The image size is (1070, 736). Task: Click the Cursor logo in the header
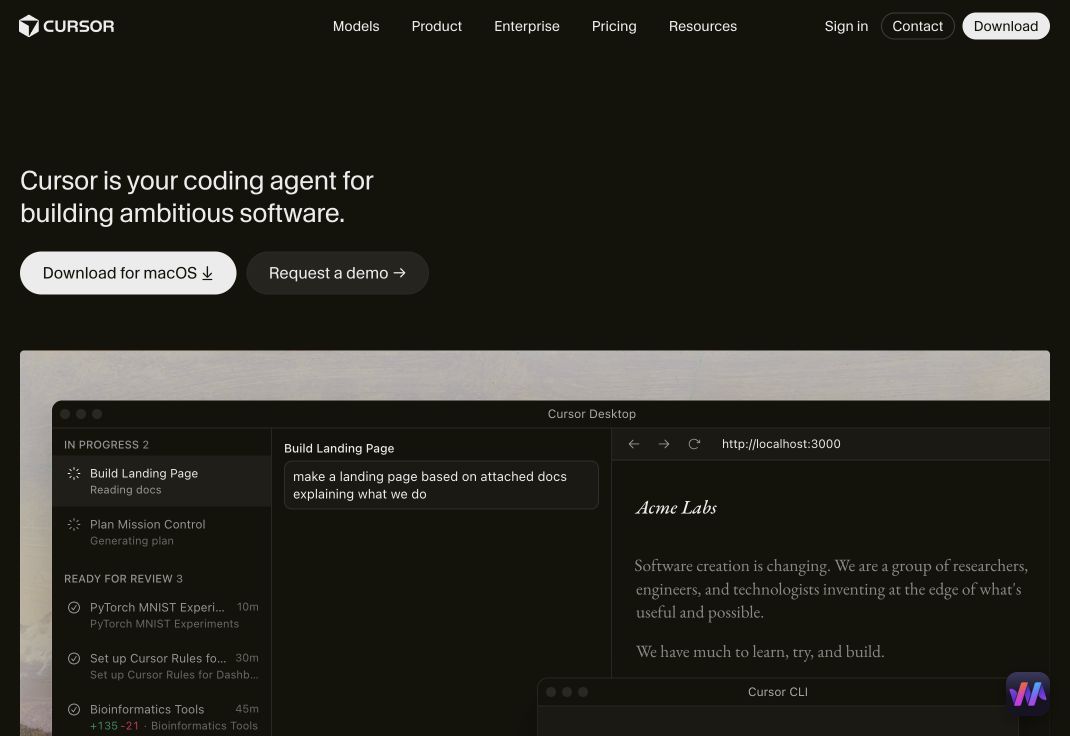tap(66, 26)
